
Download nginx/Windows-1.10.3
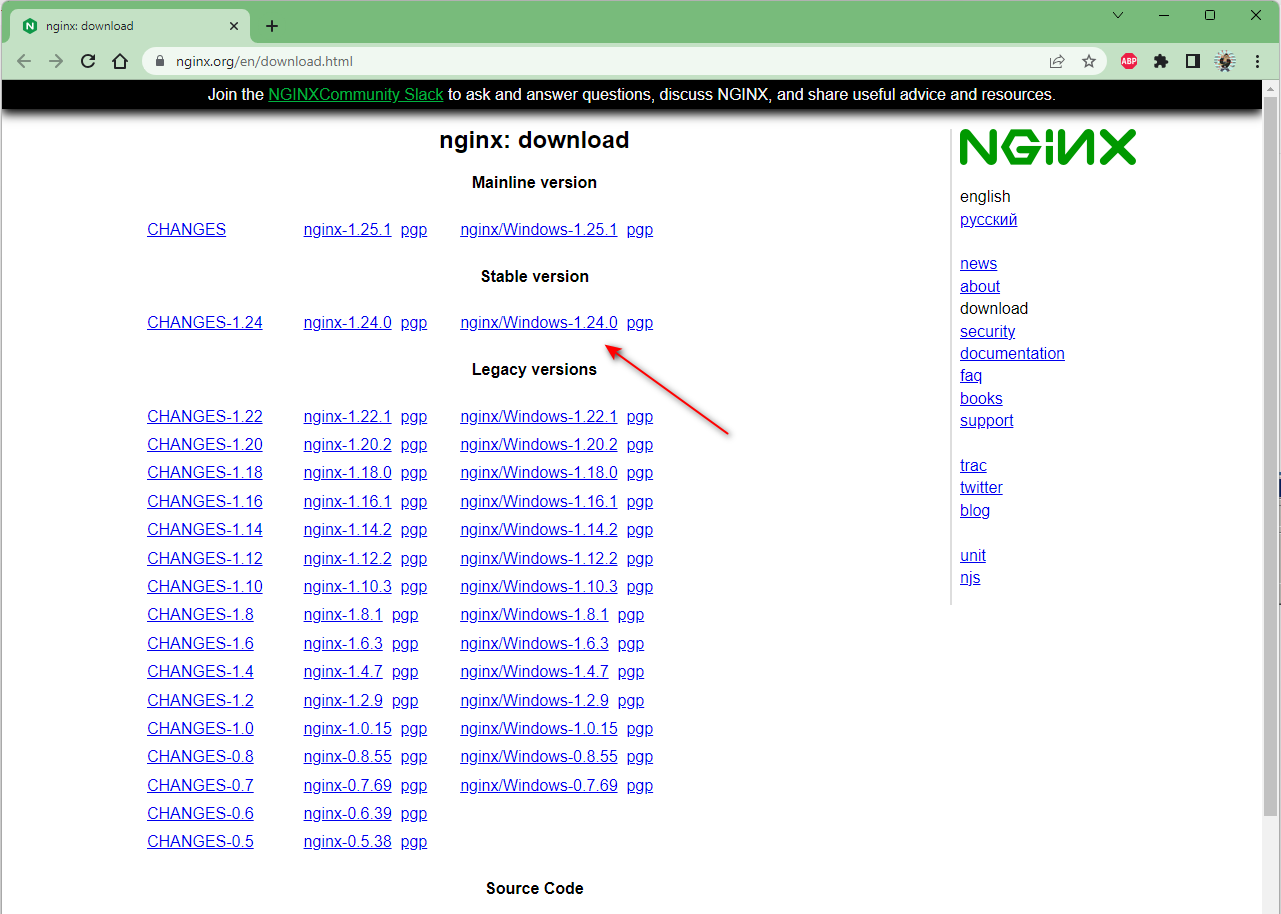[539, 586]
